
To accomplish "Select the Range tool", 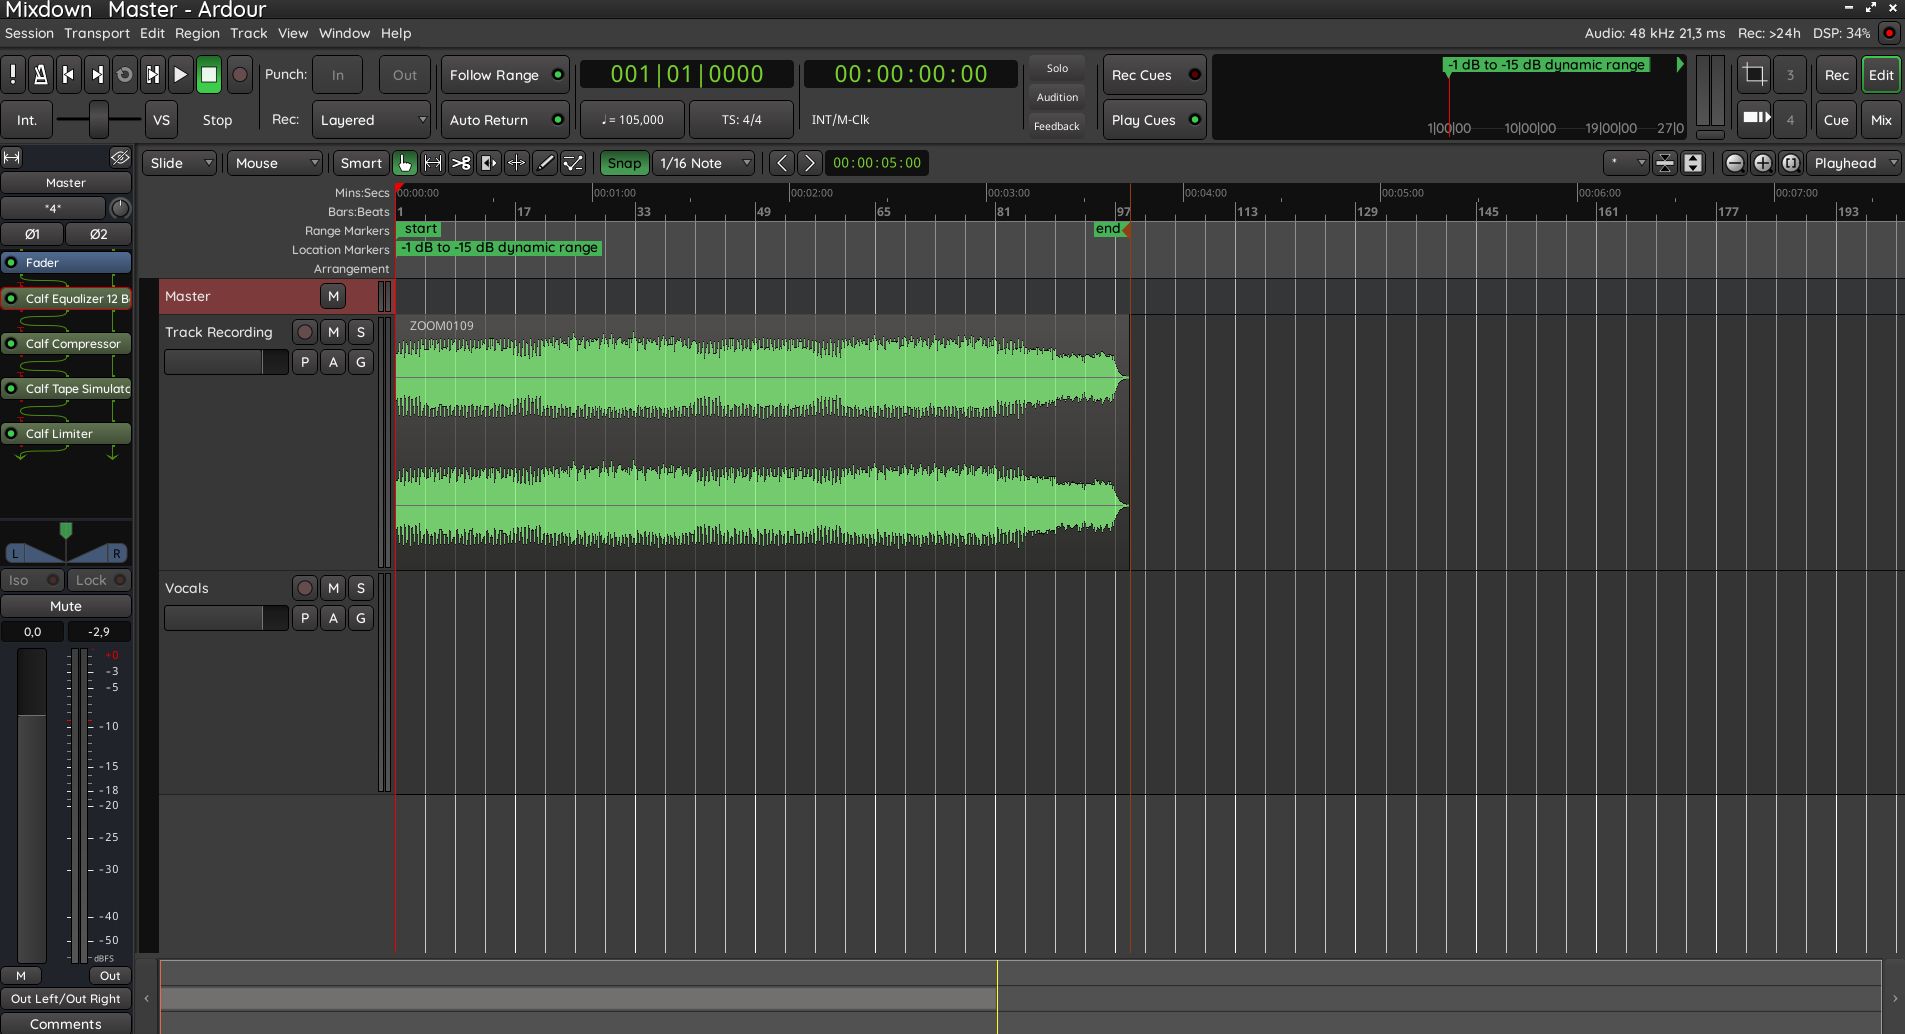I will [433, 163].
